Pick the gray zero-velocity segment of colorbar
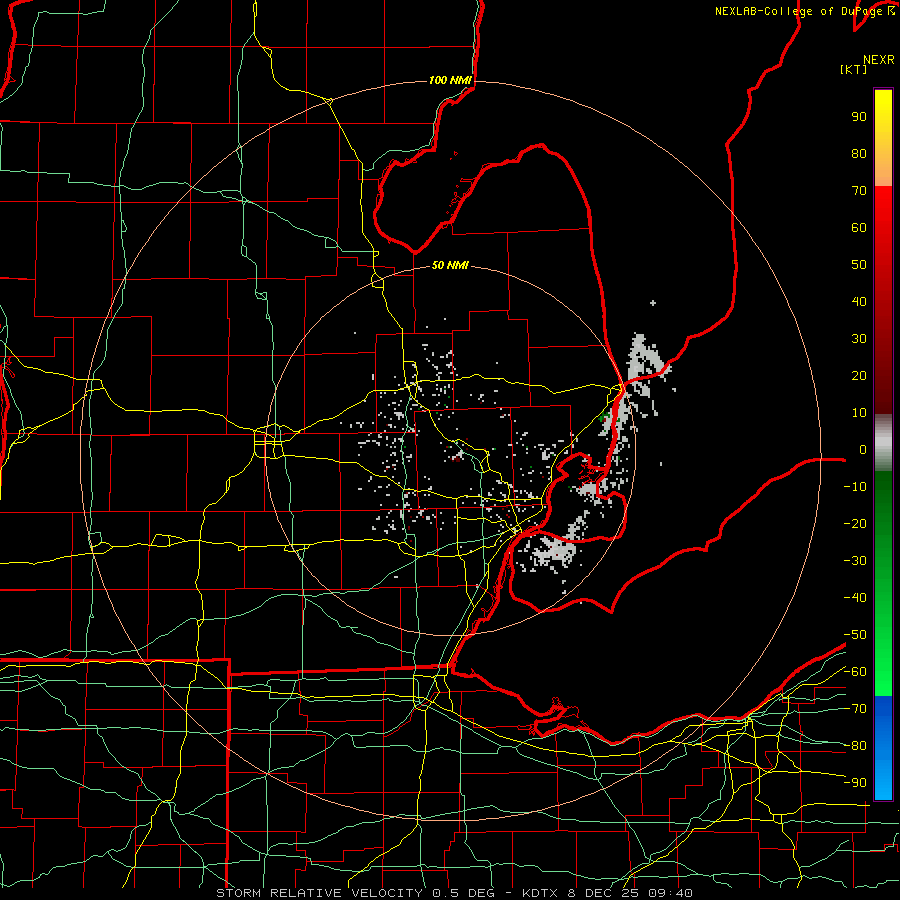This screenshot has height=900, width=900. pyautogui.click(x=883, y=443)
